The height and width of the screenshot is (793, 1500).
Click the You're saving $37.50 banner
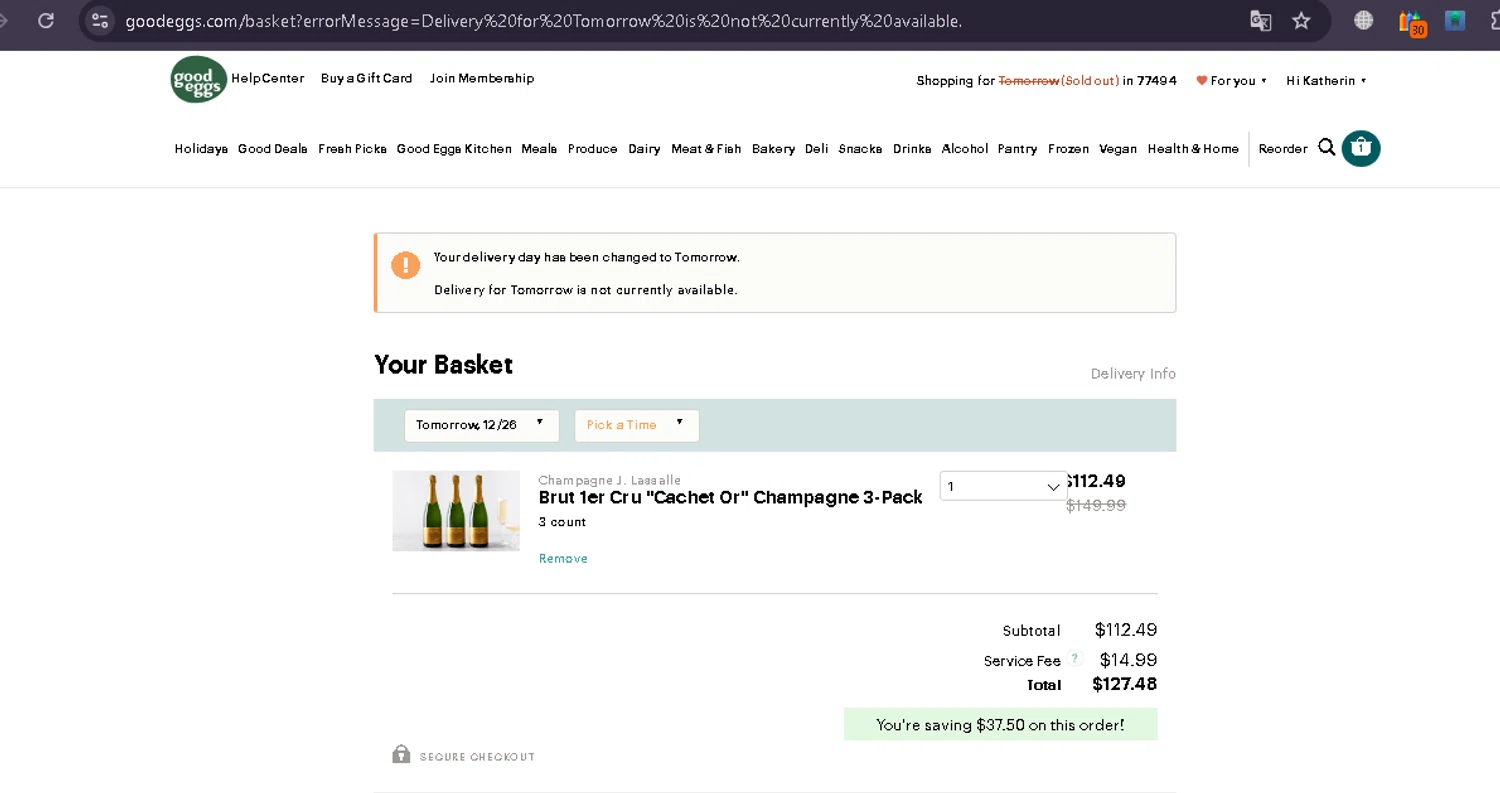1000,724
